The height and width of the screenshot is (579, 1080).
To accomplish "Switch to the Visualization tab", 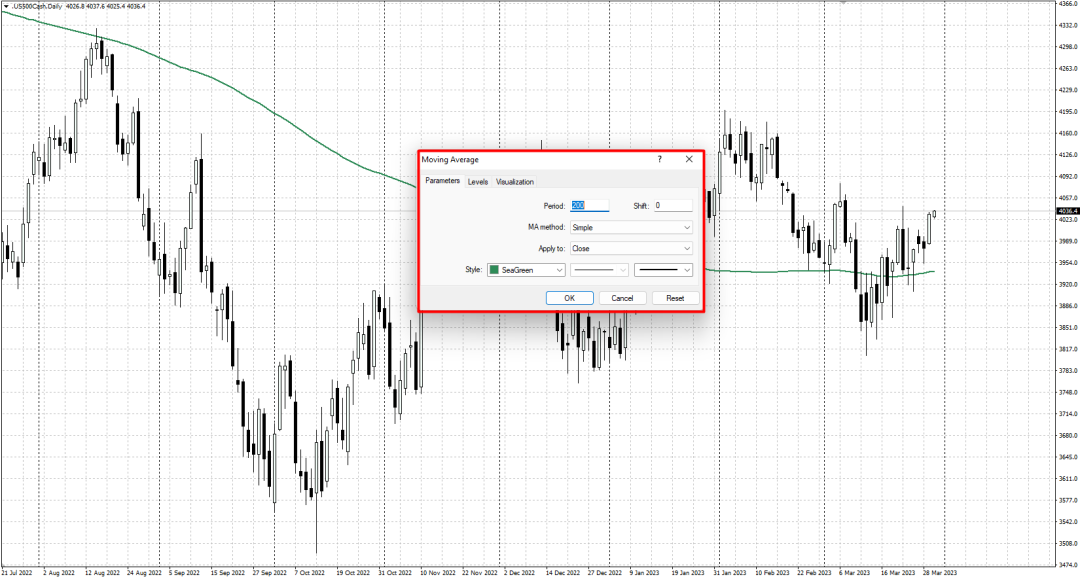I will click(515, 182).
